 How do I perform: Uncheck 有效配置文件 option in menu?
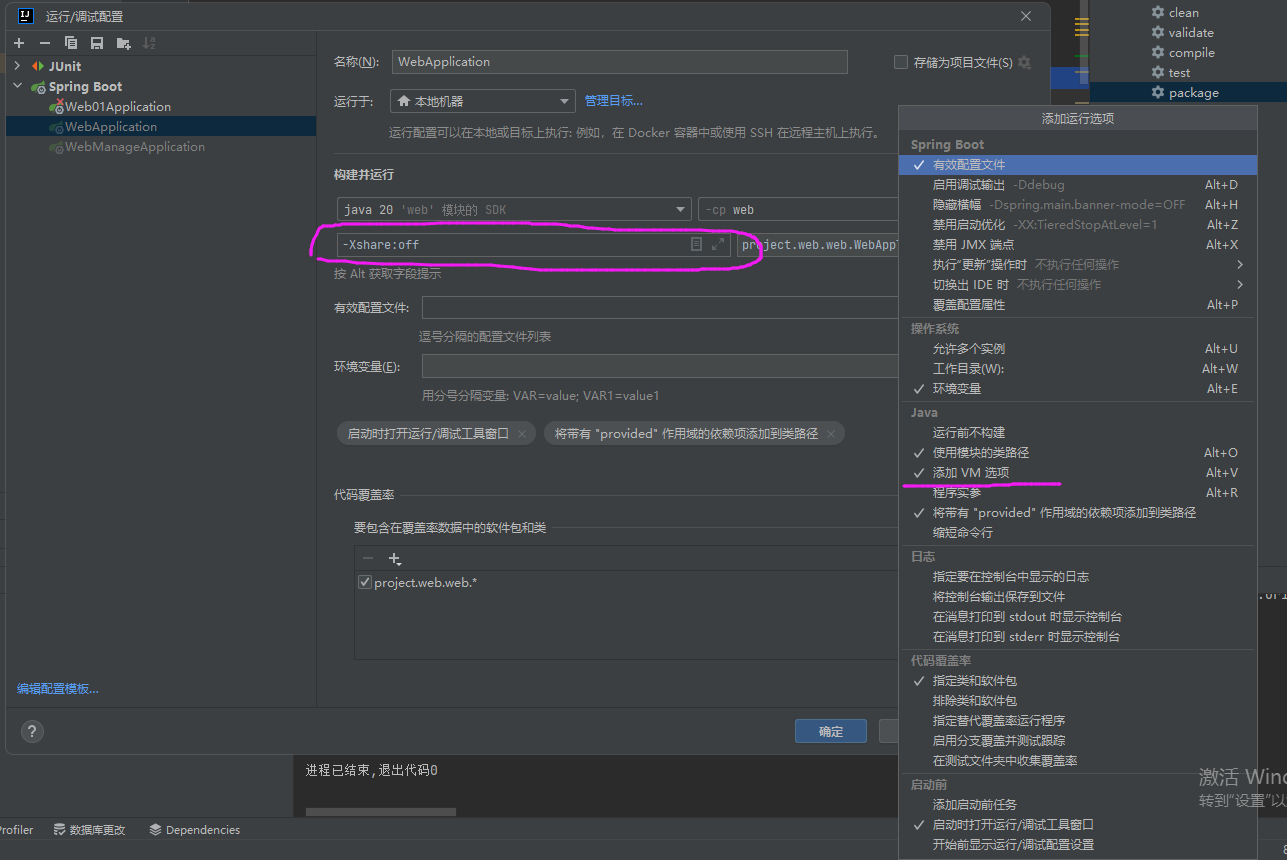point(1078,165)
